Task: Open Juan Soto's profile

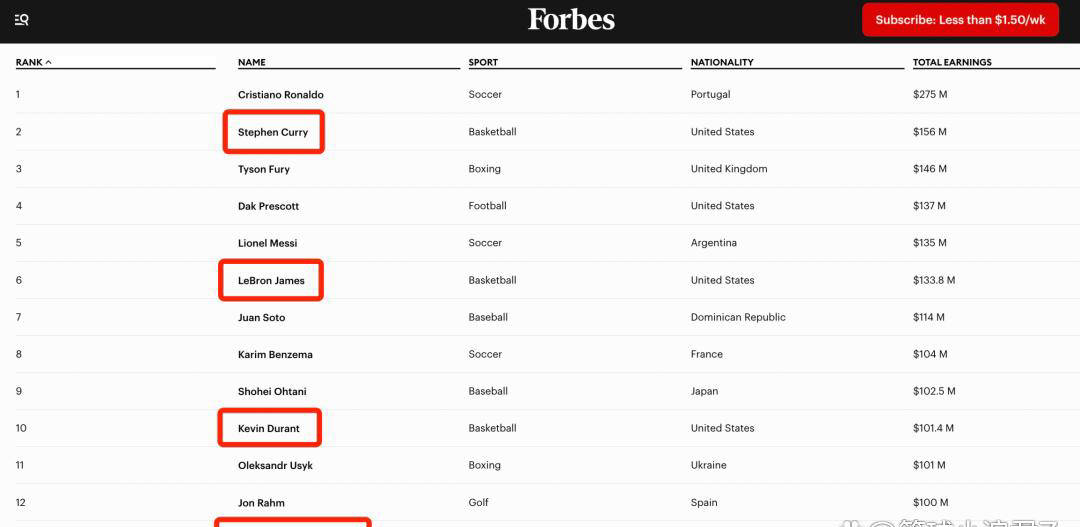Action: [261, 318]
